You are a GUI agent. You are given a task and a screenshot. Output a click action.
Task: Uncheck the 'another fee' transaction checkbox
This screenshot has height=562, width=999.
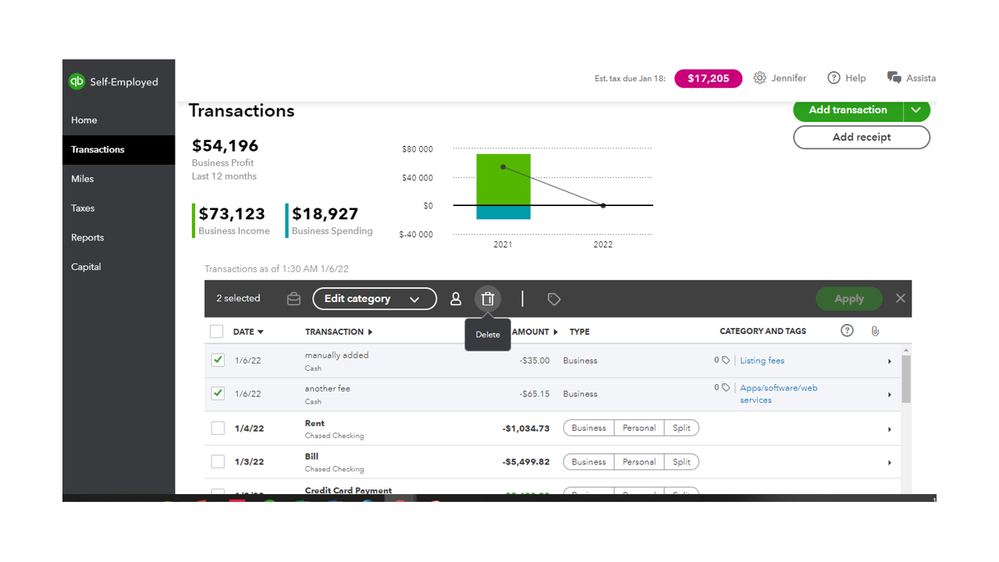tap(218, 393)
